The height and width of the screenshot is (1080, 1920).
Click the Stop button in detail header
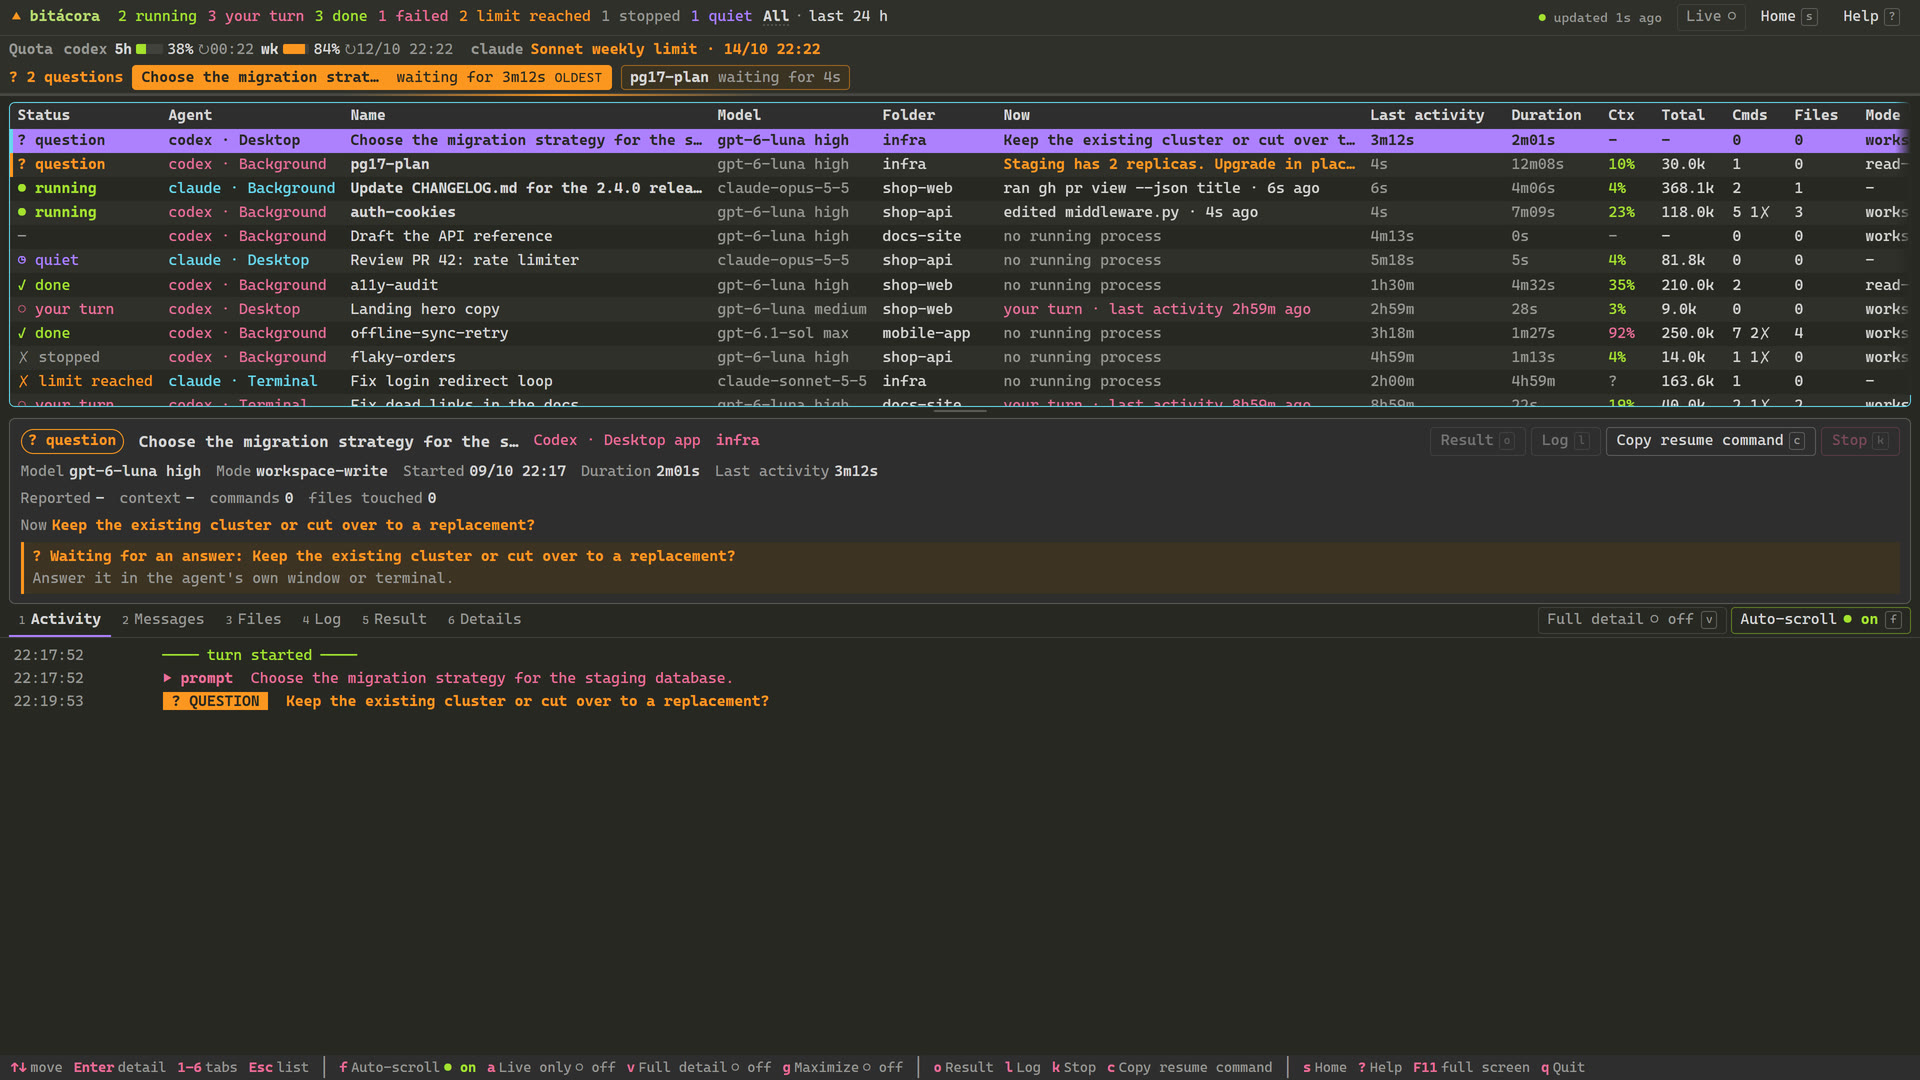[1859, 441]
